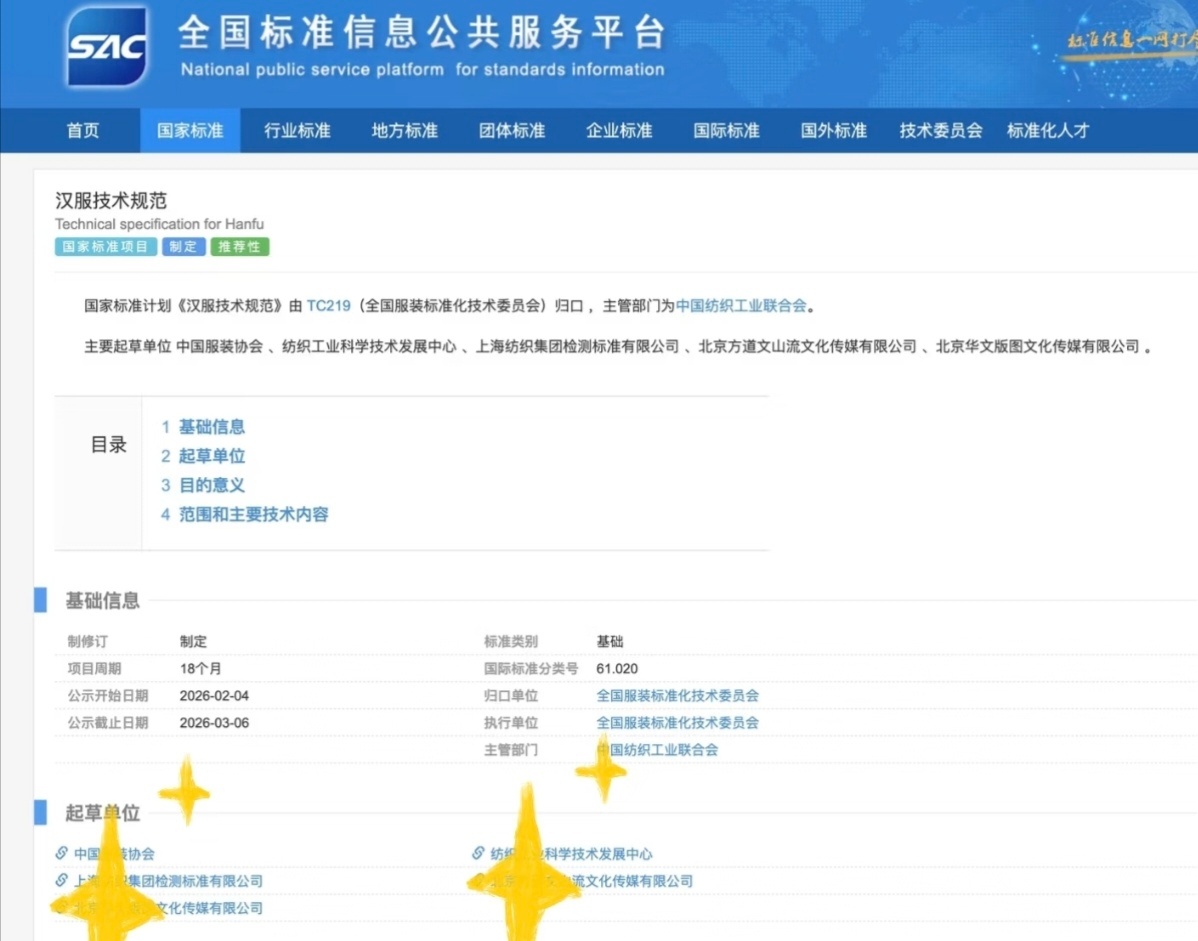Select the 制修订 value 制定

pyautogui.click(x=193, y=642)
